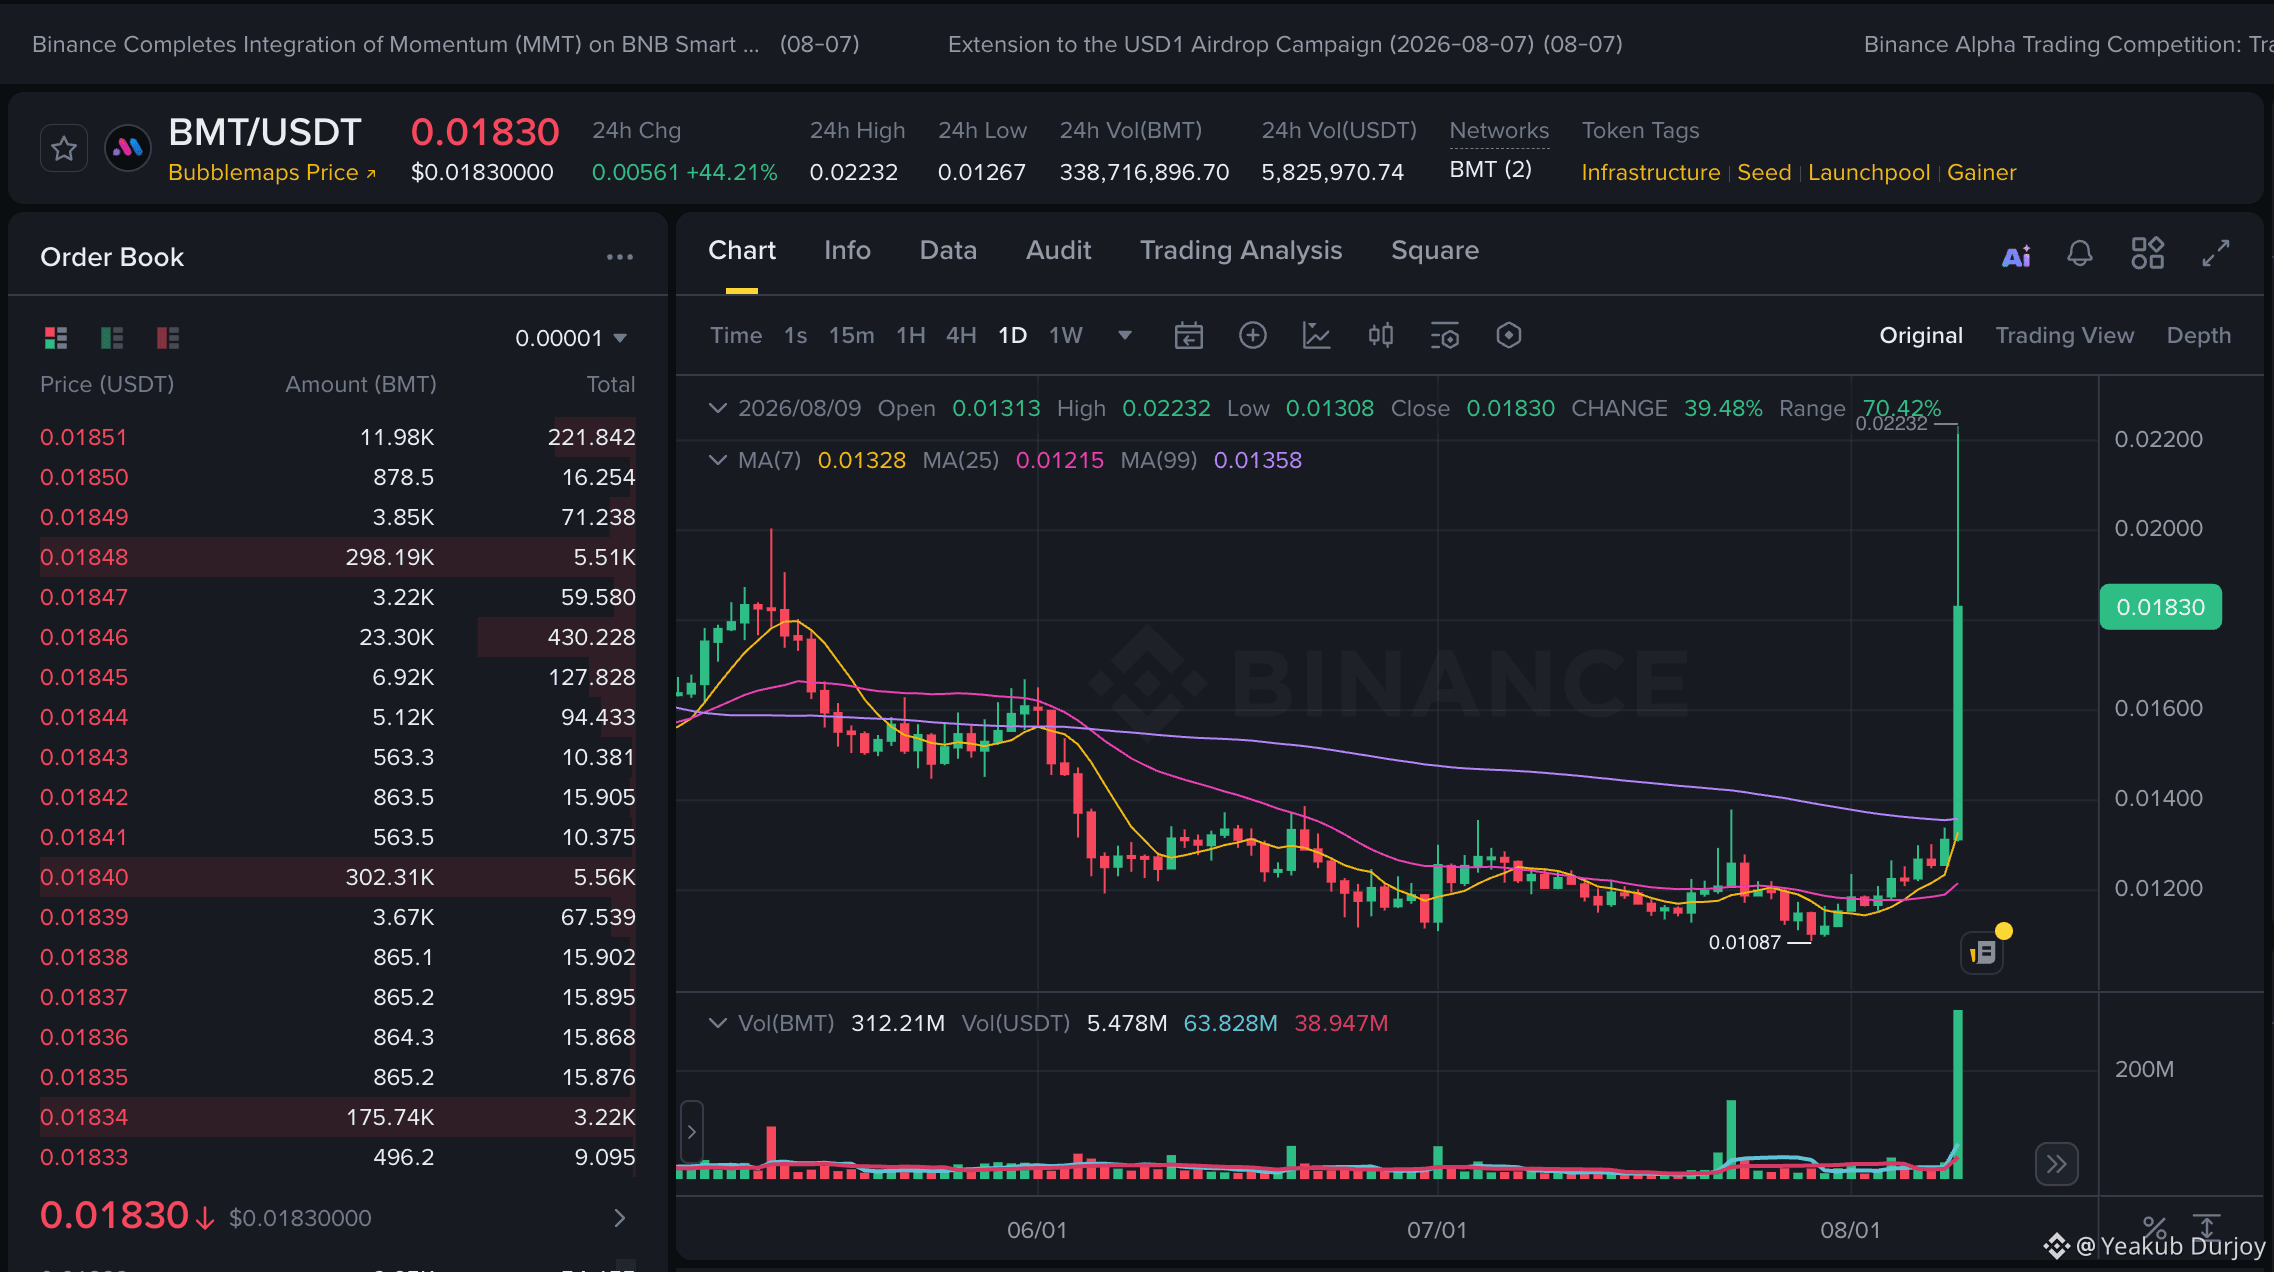Select the 15m interval
The image size is (2274, 1272).
851,336
